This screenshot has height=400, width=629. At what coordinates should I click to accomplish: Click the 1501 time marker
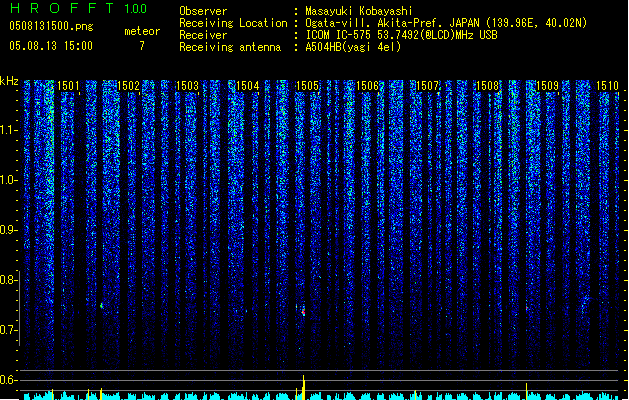click(68, 86)
